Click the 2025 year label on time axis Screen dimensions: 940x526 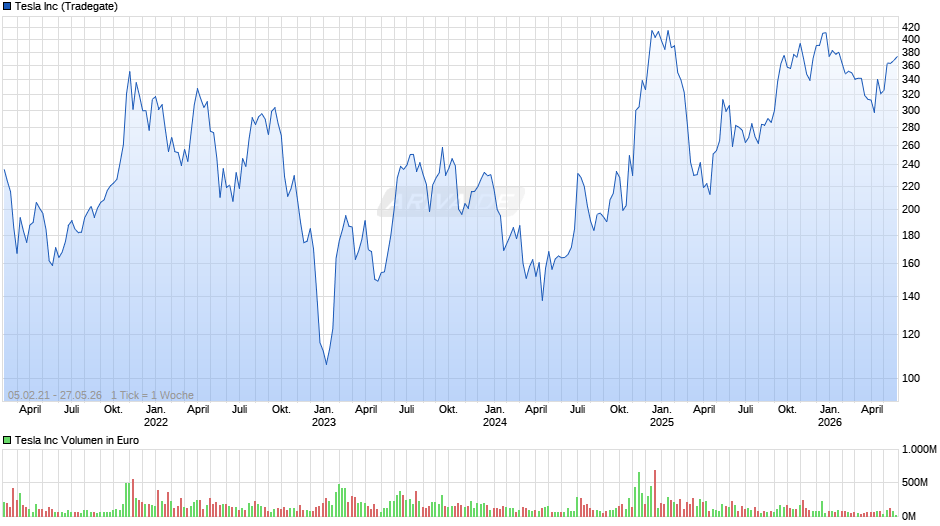click(662, 422)
